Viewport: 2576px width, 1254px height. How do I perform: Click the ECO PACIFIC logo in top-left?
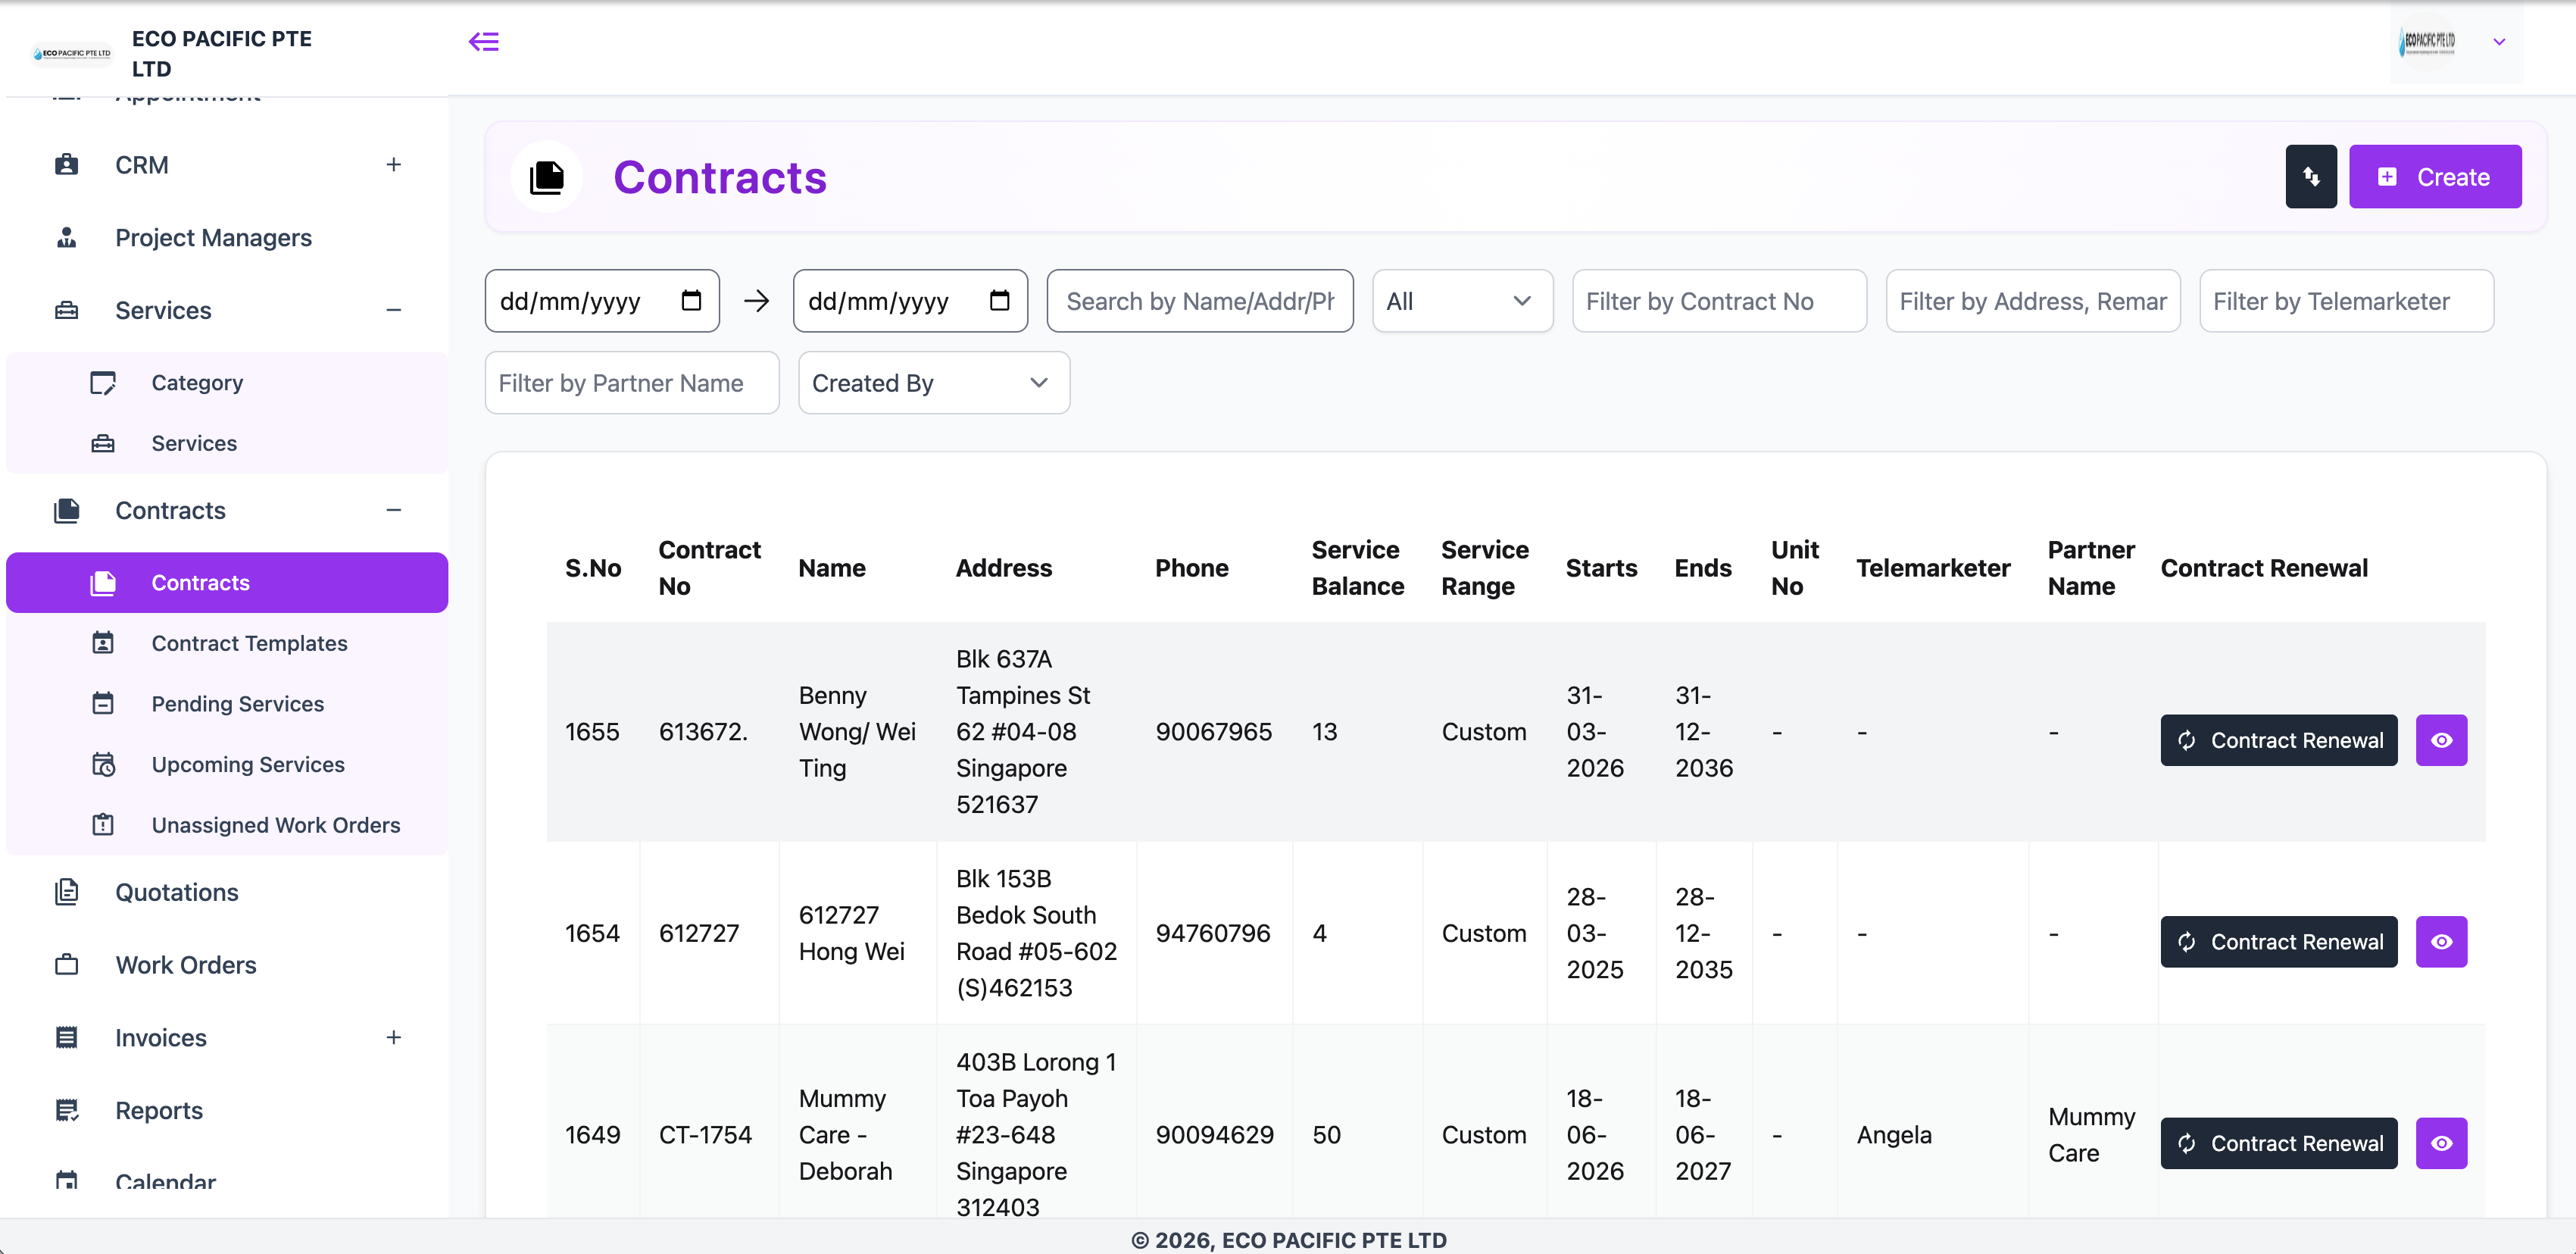(72, 53)
